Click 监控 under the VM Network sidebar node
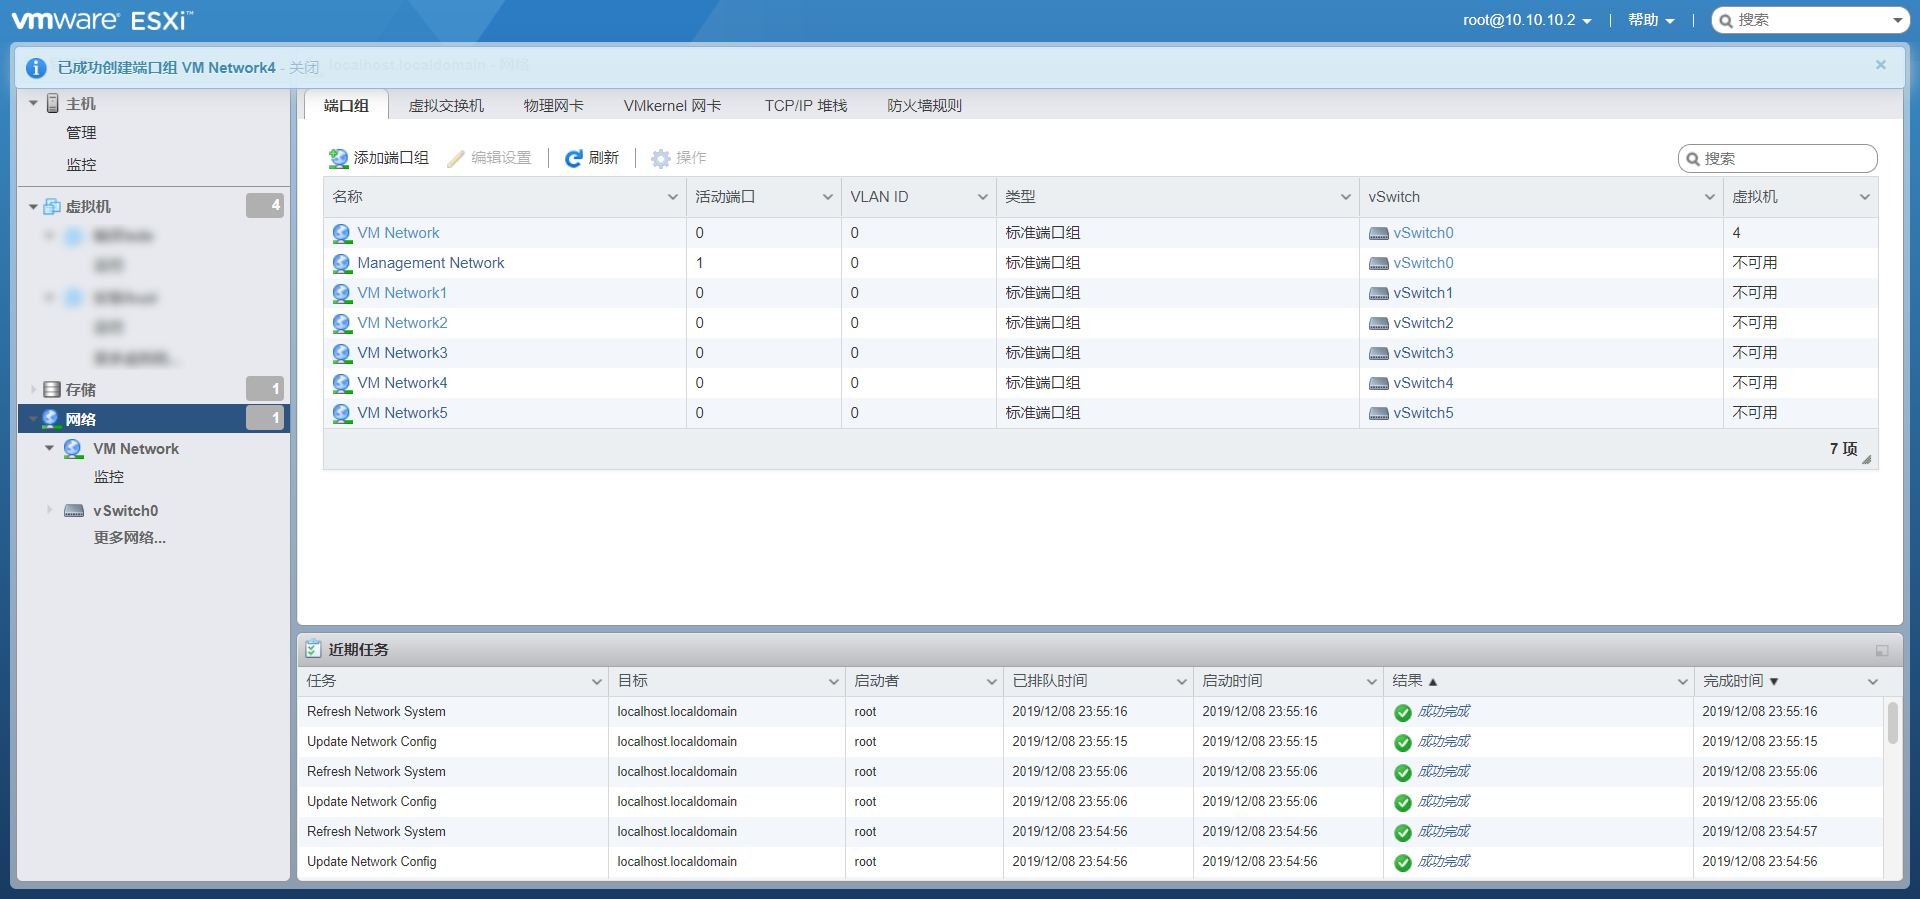1920x899 pixels. 109,477
